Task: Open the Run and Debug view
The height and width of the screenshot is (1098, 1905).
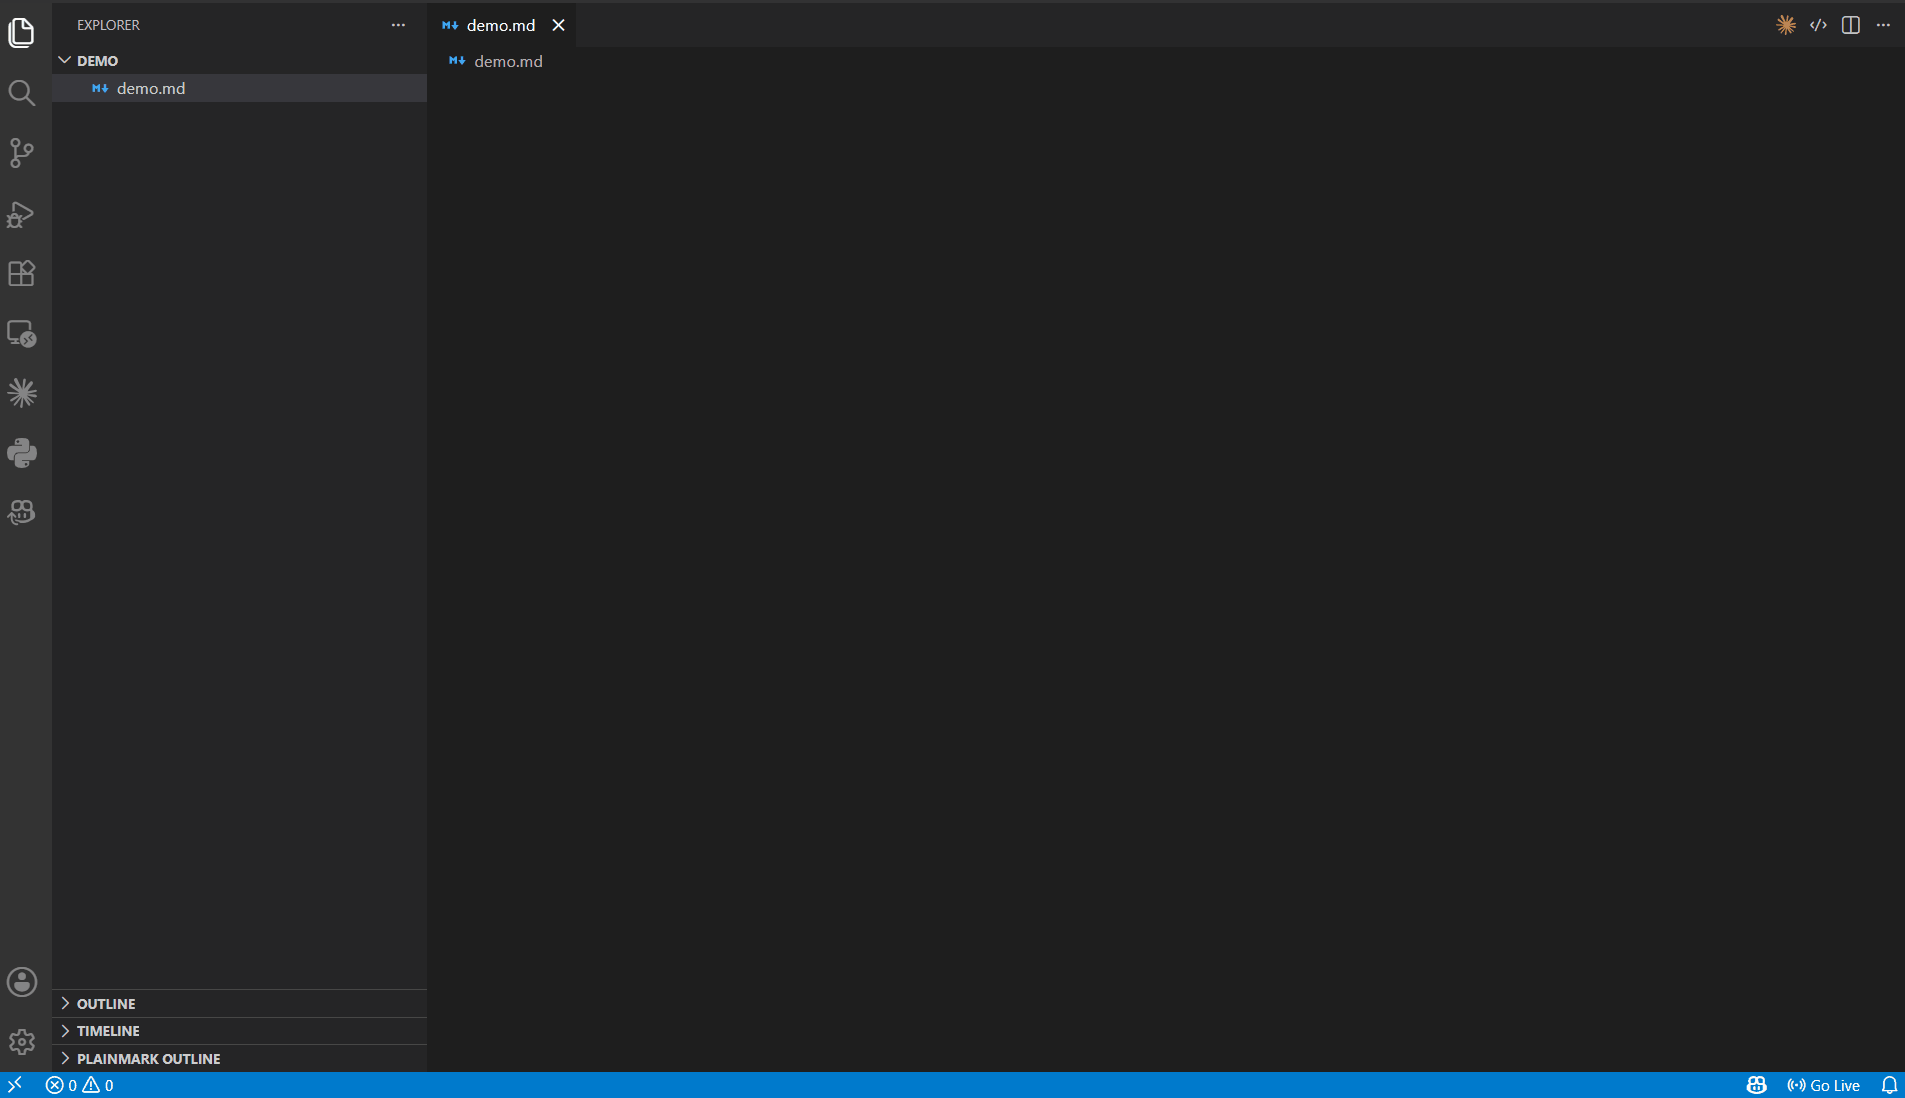Action: pyautogui.click(x=22, y=214)
